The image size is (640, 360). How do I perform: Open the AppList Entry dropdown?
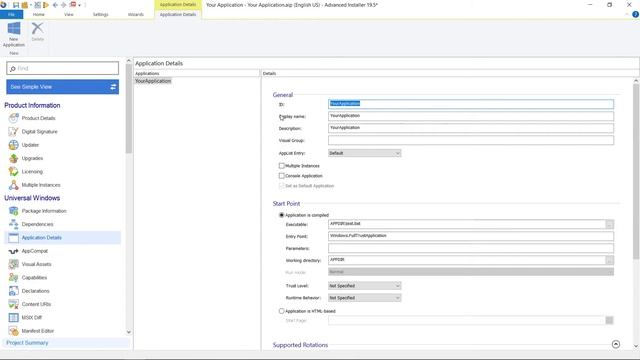(x=364, y=153)
